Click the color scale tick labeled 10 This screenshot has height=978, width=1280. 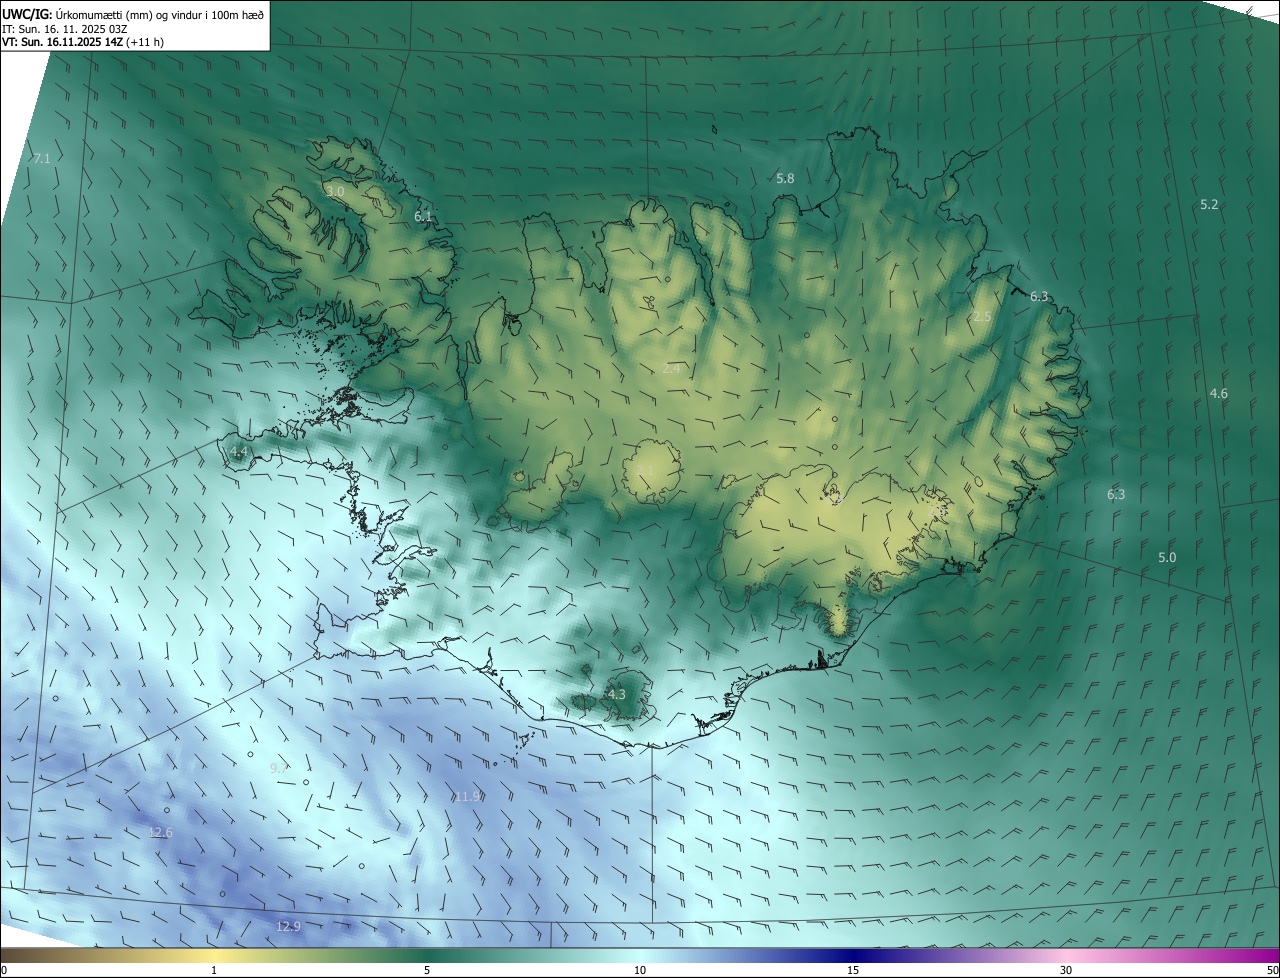tap(640, 970)
